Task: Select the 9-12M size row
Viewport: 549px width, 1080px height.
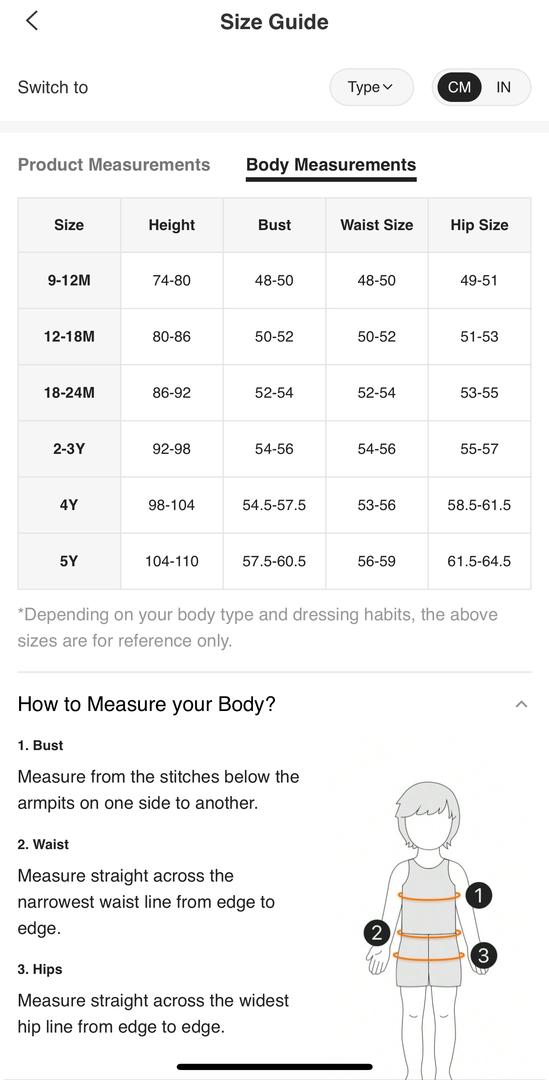Action: click(274, 281)
